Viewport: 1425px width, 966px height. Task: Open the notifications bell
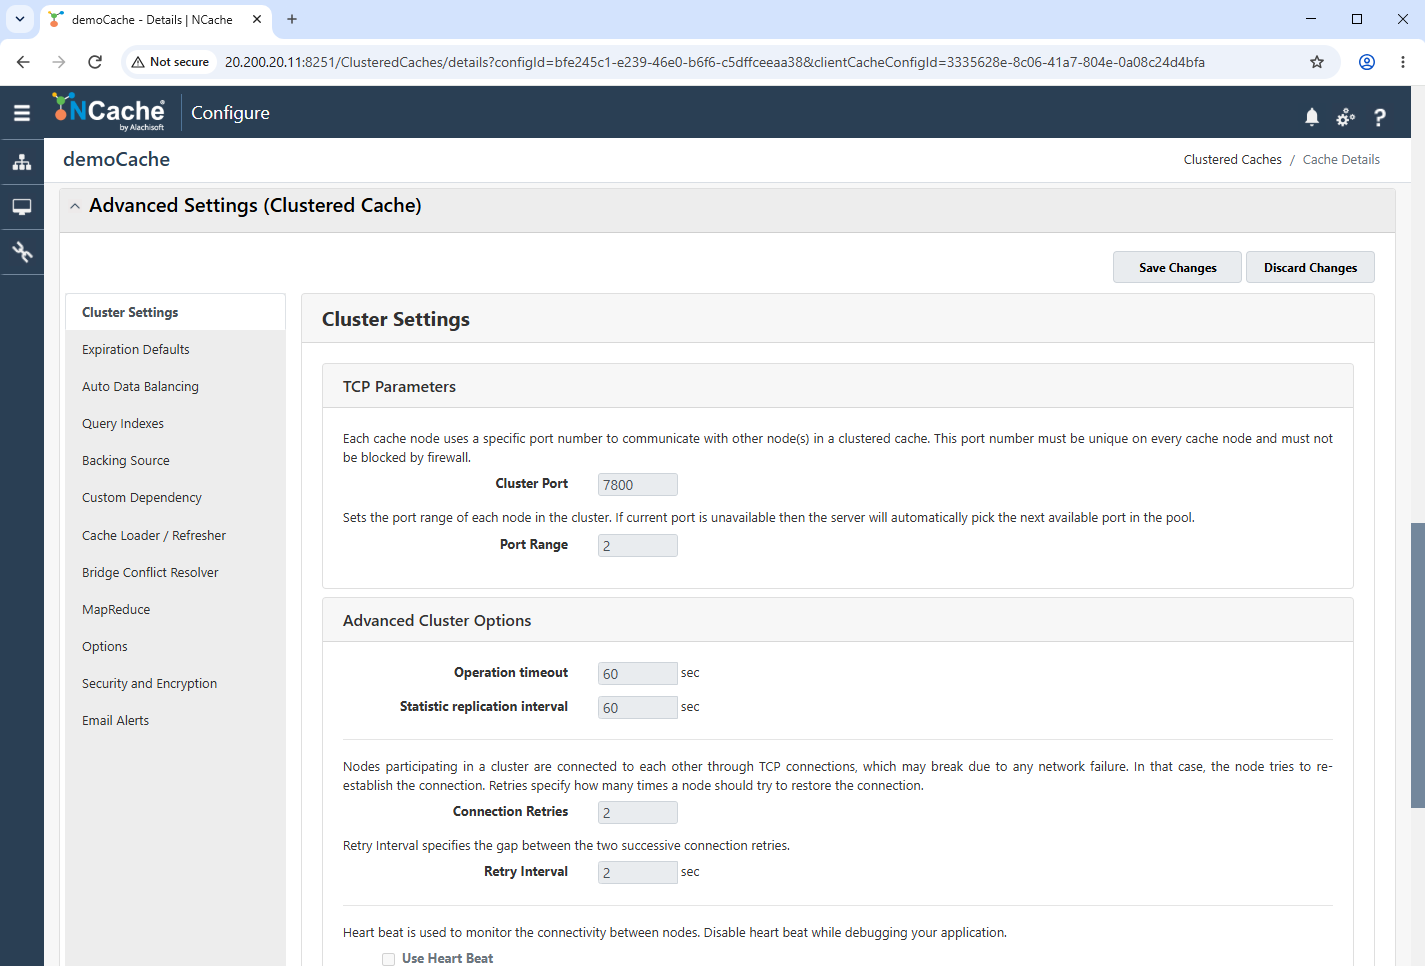1312,117
